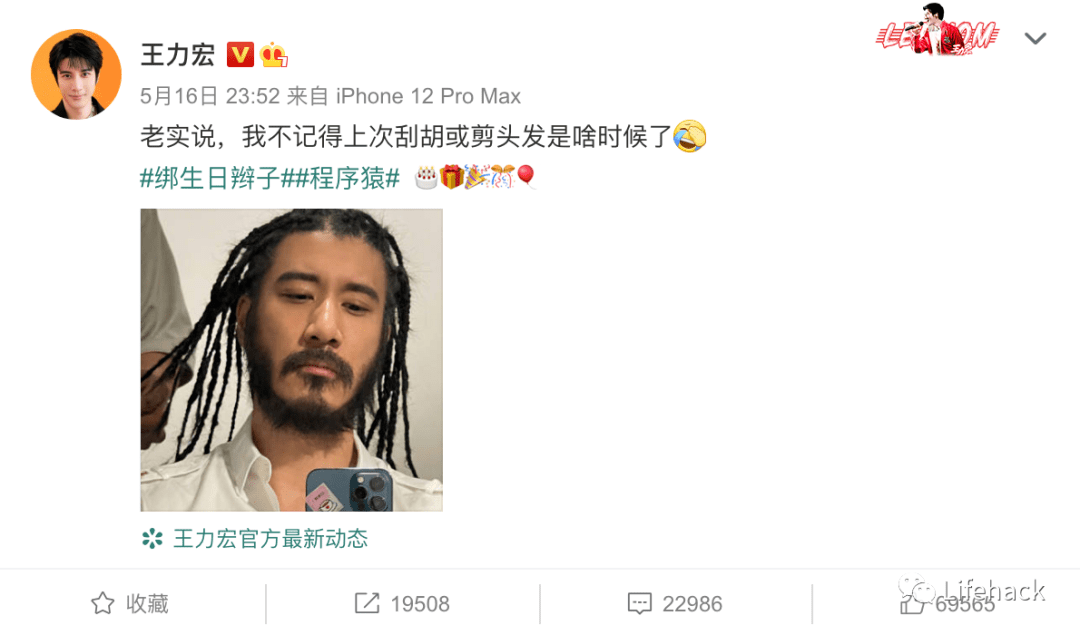Click the green super-topic flower icon

(152, 539)
